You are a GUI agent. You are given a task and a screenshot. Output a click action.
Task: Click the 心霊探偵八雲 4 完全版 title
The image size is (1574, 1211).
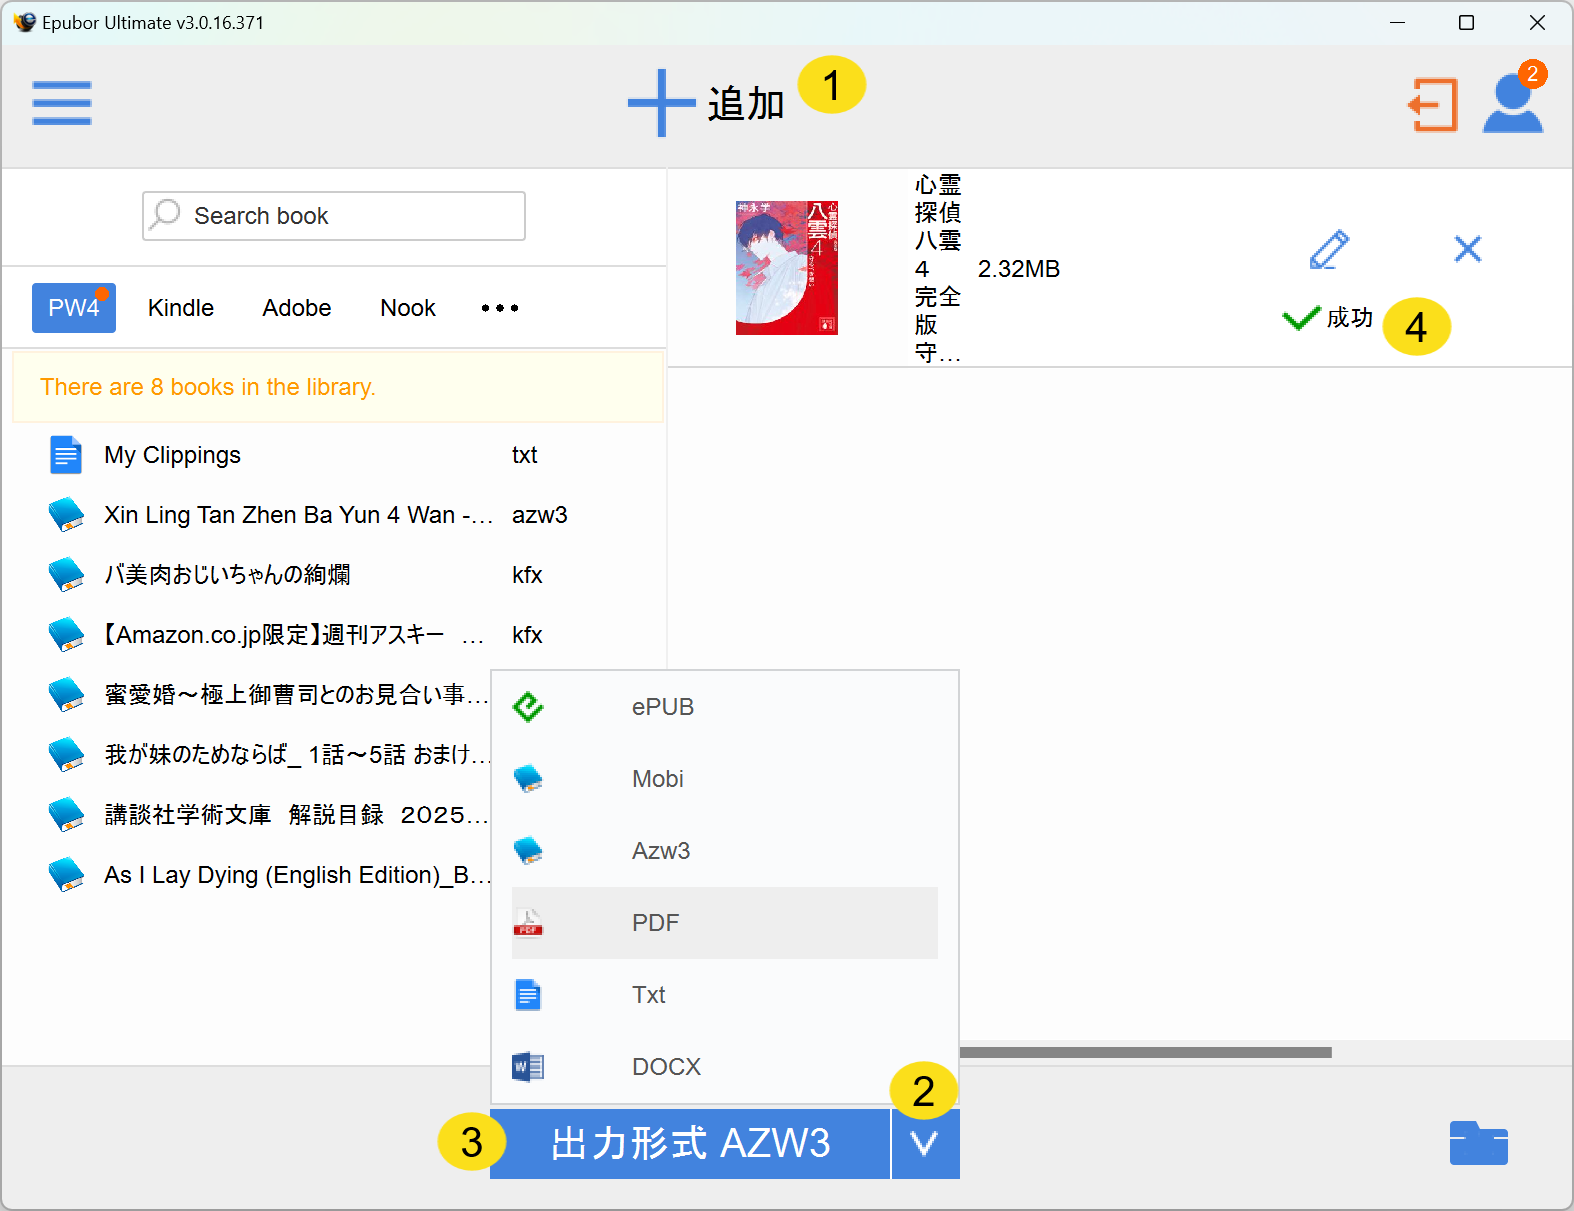pos(938,268)
